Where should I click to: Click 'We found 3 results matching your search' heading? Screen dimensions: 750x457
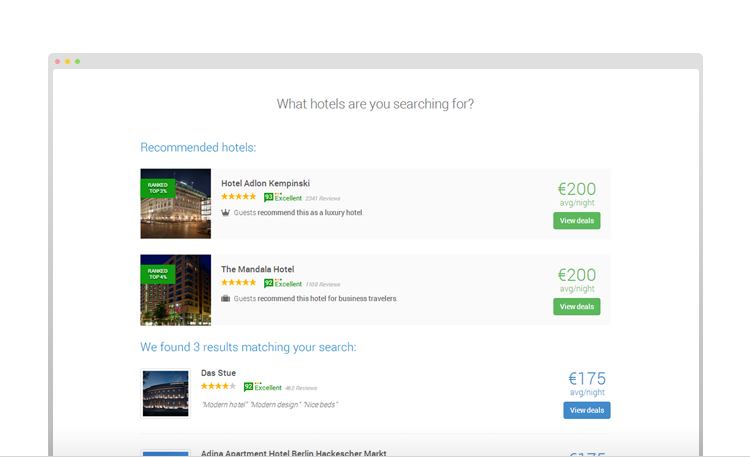248,347
